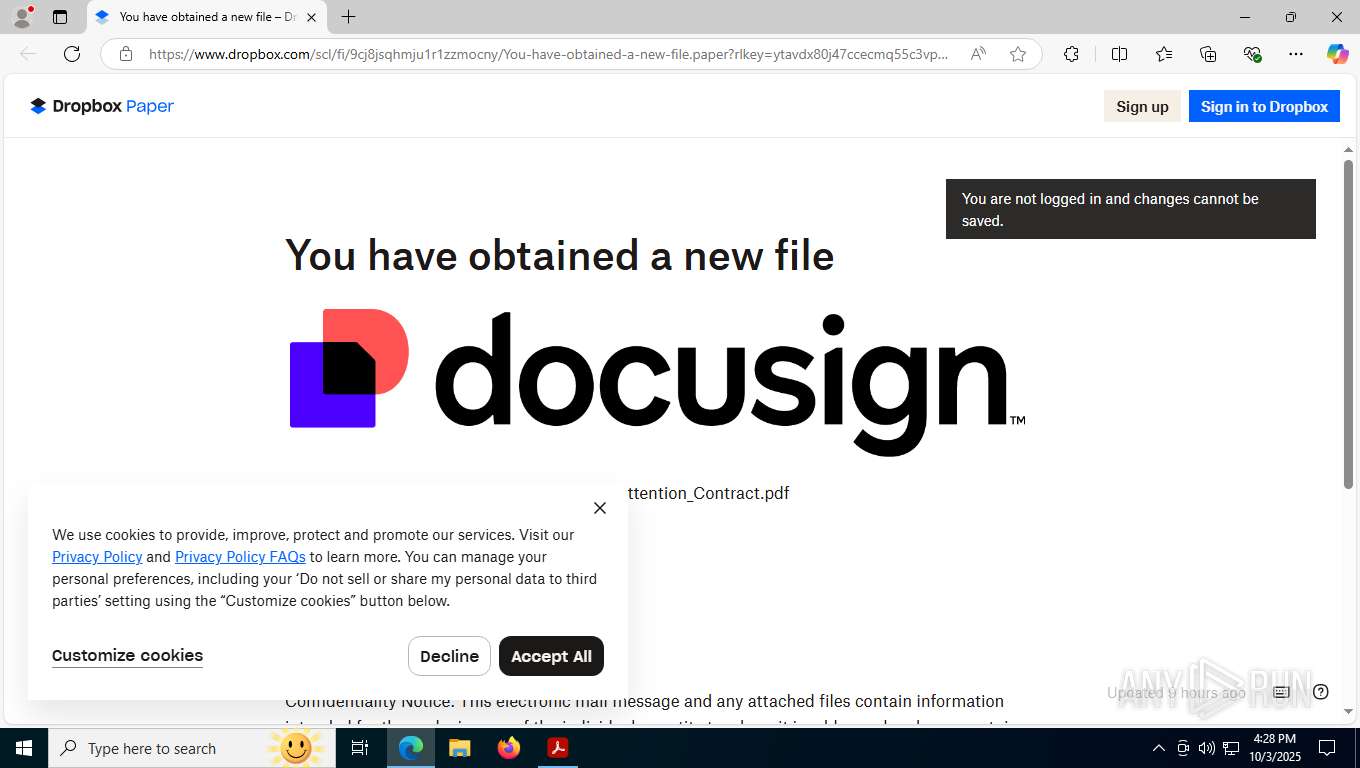Screen dimensions: 1360x768
Task: Decline cookies
Action: click(x=449, y=656)
